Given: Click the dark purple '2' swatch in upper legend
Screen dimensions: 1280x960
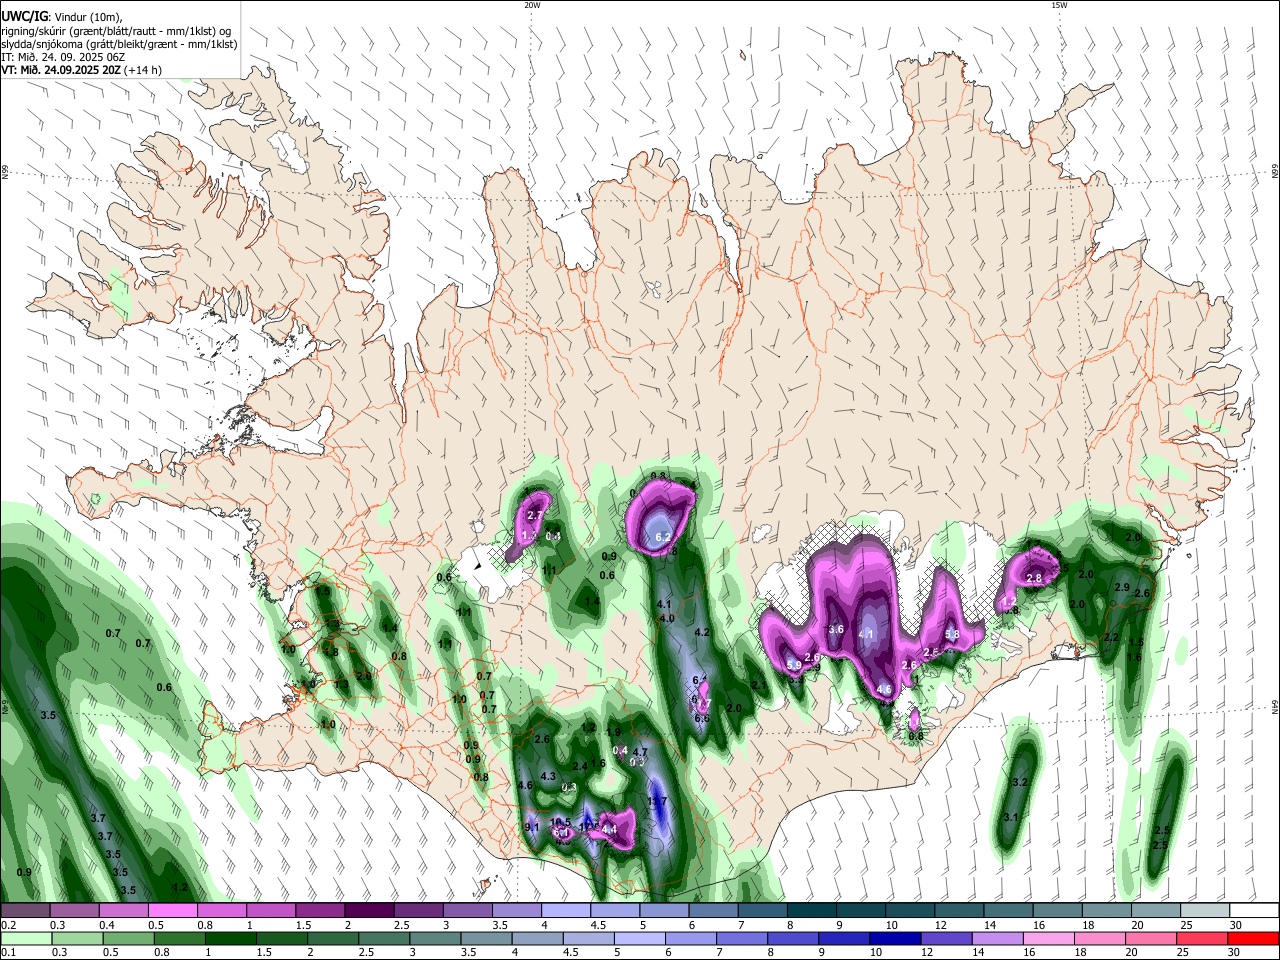Looking at the screenshot, I should [369, 910].
